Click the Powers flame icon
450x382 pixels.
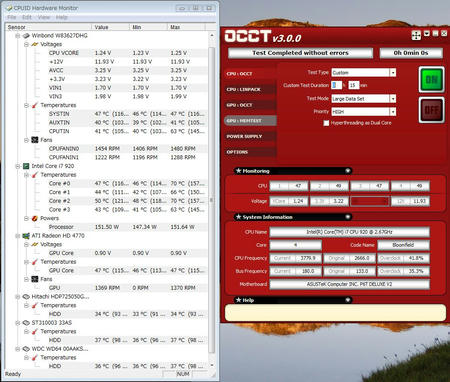click(35, 218)
